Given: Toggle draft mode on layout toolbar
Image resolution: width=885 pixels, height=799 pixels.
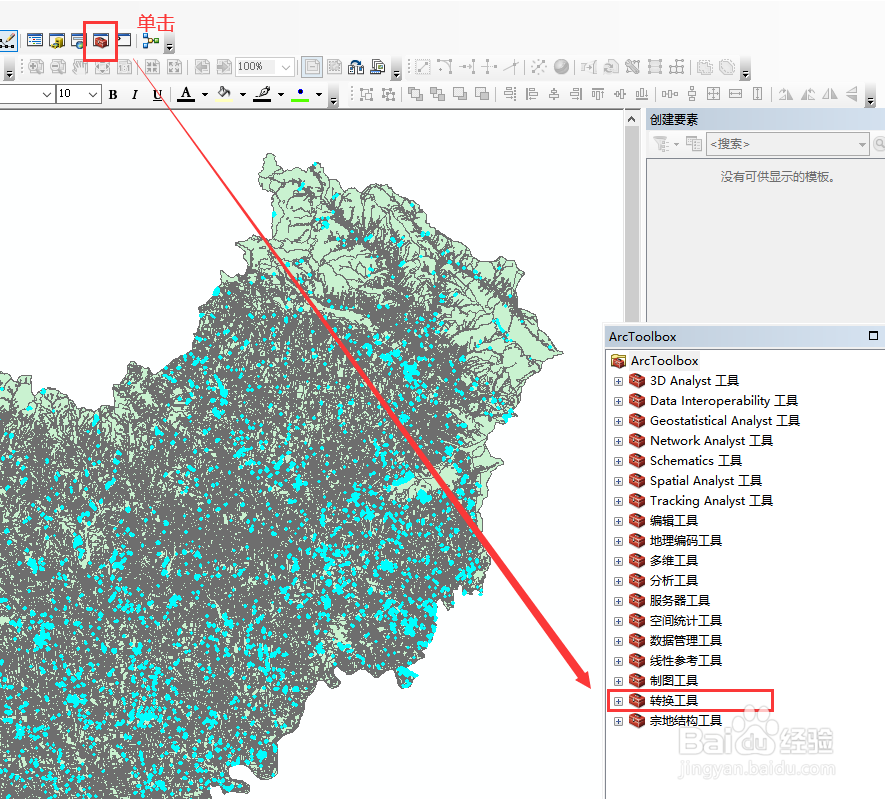Looking at the screenshot, I should coord(312,67).
